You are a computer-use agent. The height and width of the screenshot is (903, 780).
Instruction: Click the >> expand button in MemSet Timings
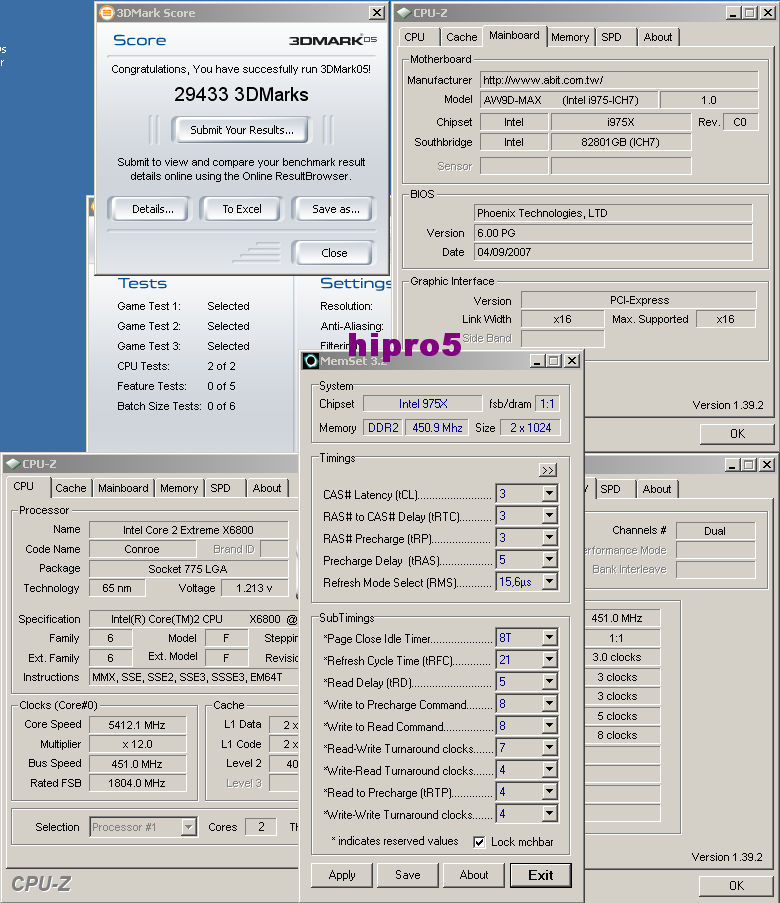(x=548, y=471)
